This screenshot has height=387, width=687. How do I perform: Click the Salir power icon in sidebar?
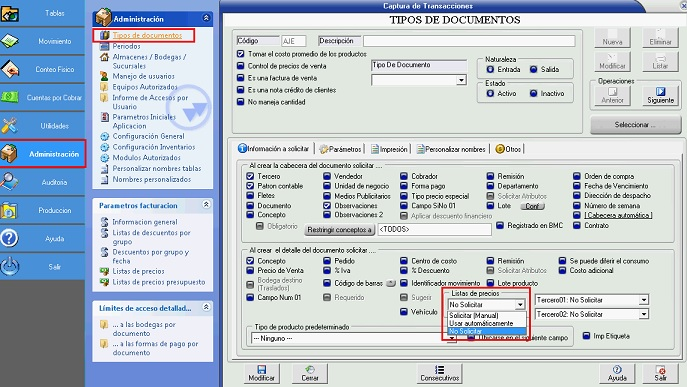click(10, 266)
